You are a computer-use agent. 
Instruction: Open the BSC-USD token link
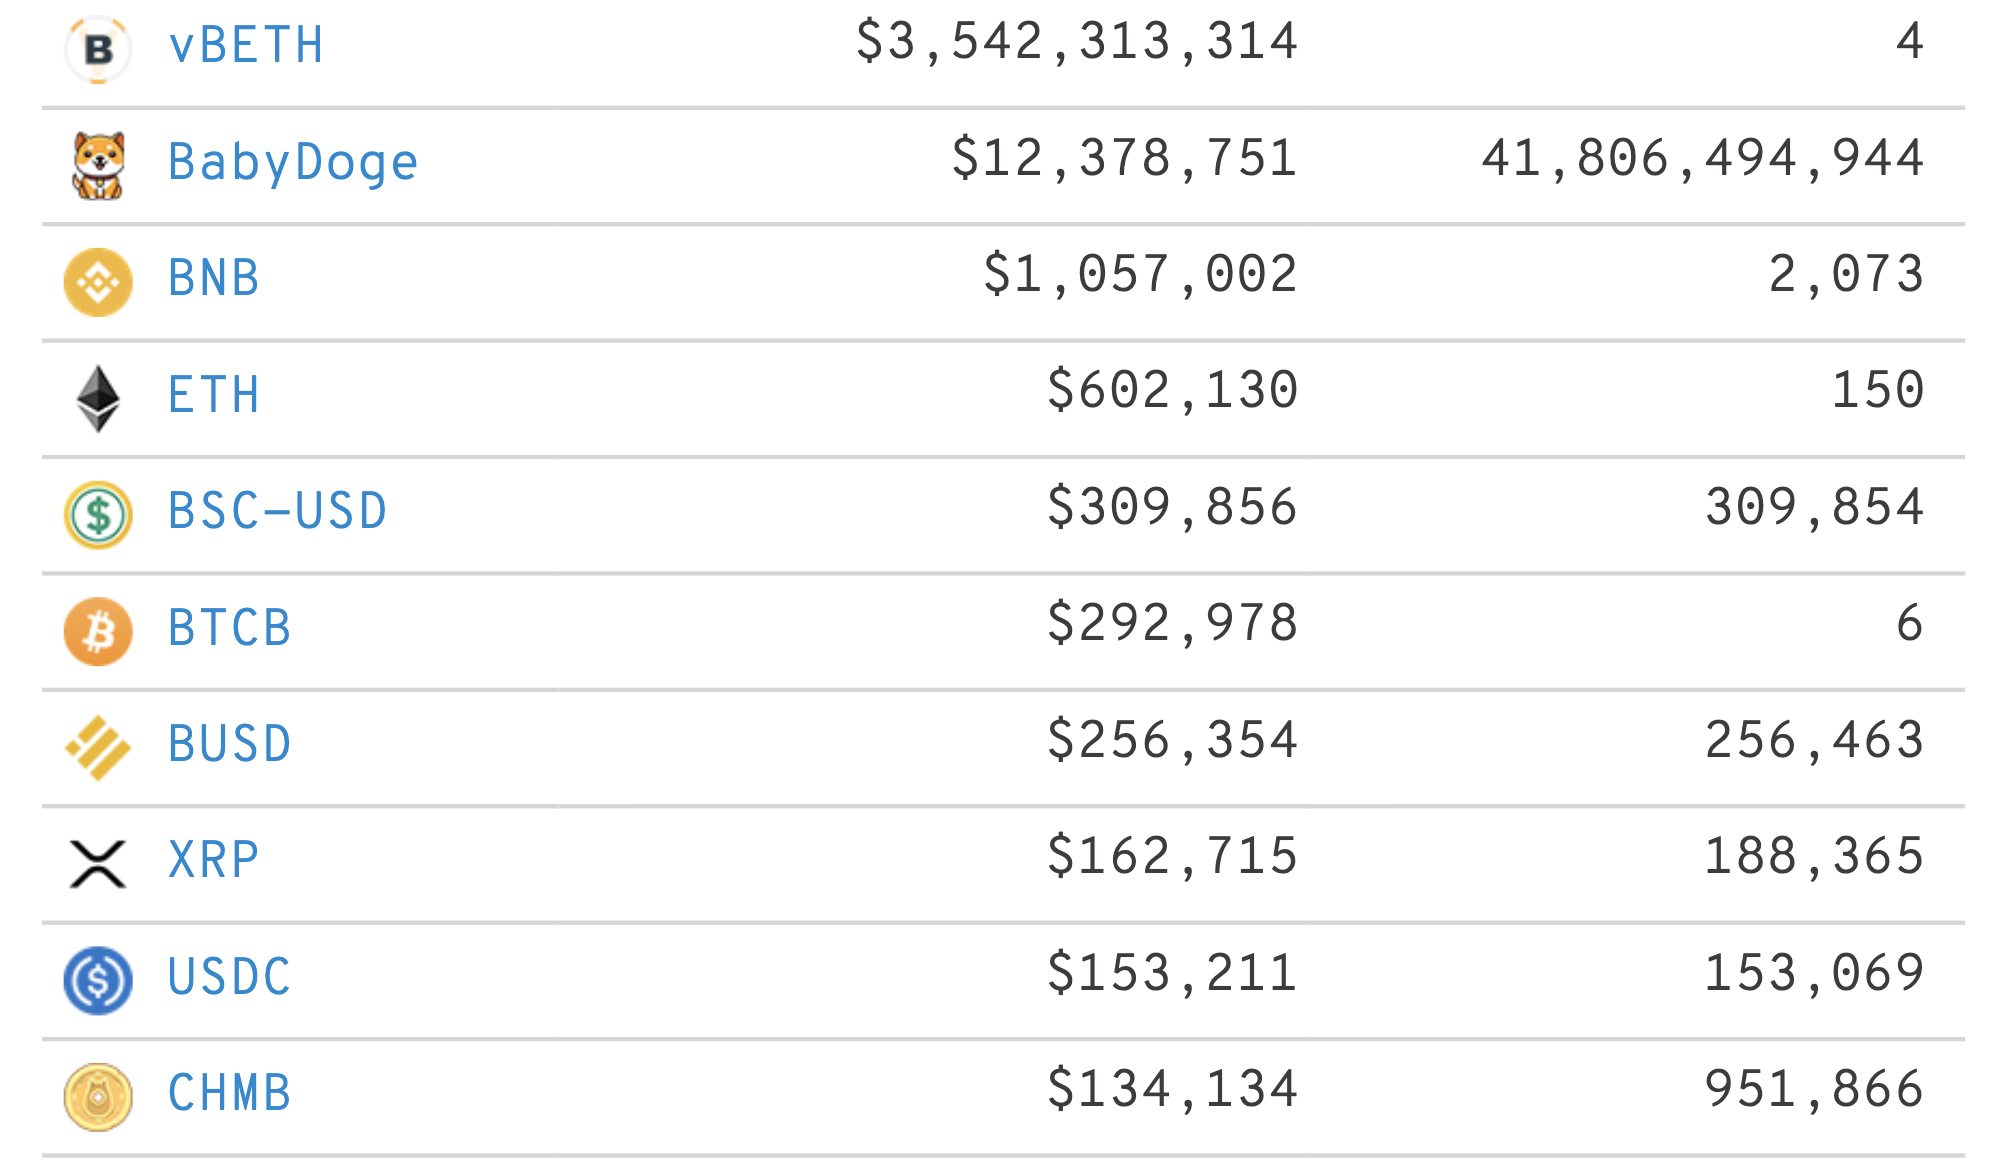(277, 511)
